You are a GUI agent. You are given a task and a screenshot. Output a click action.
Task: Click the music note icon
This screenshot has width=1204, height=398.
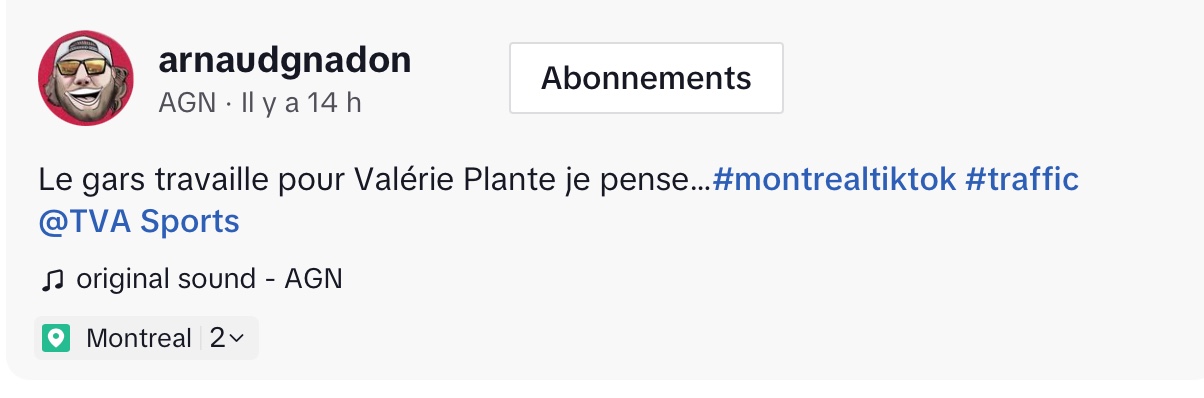[x=52, y=279]
